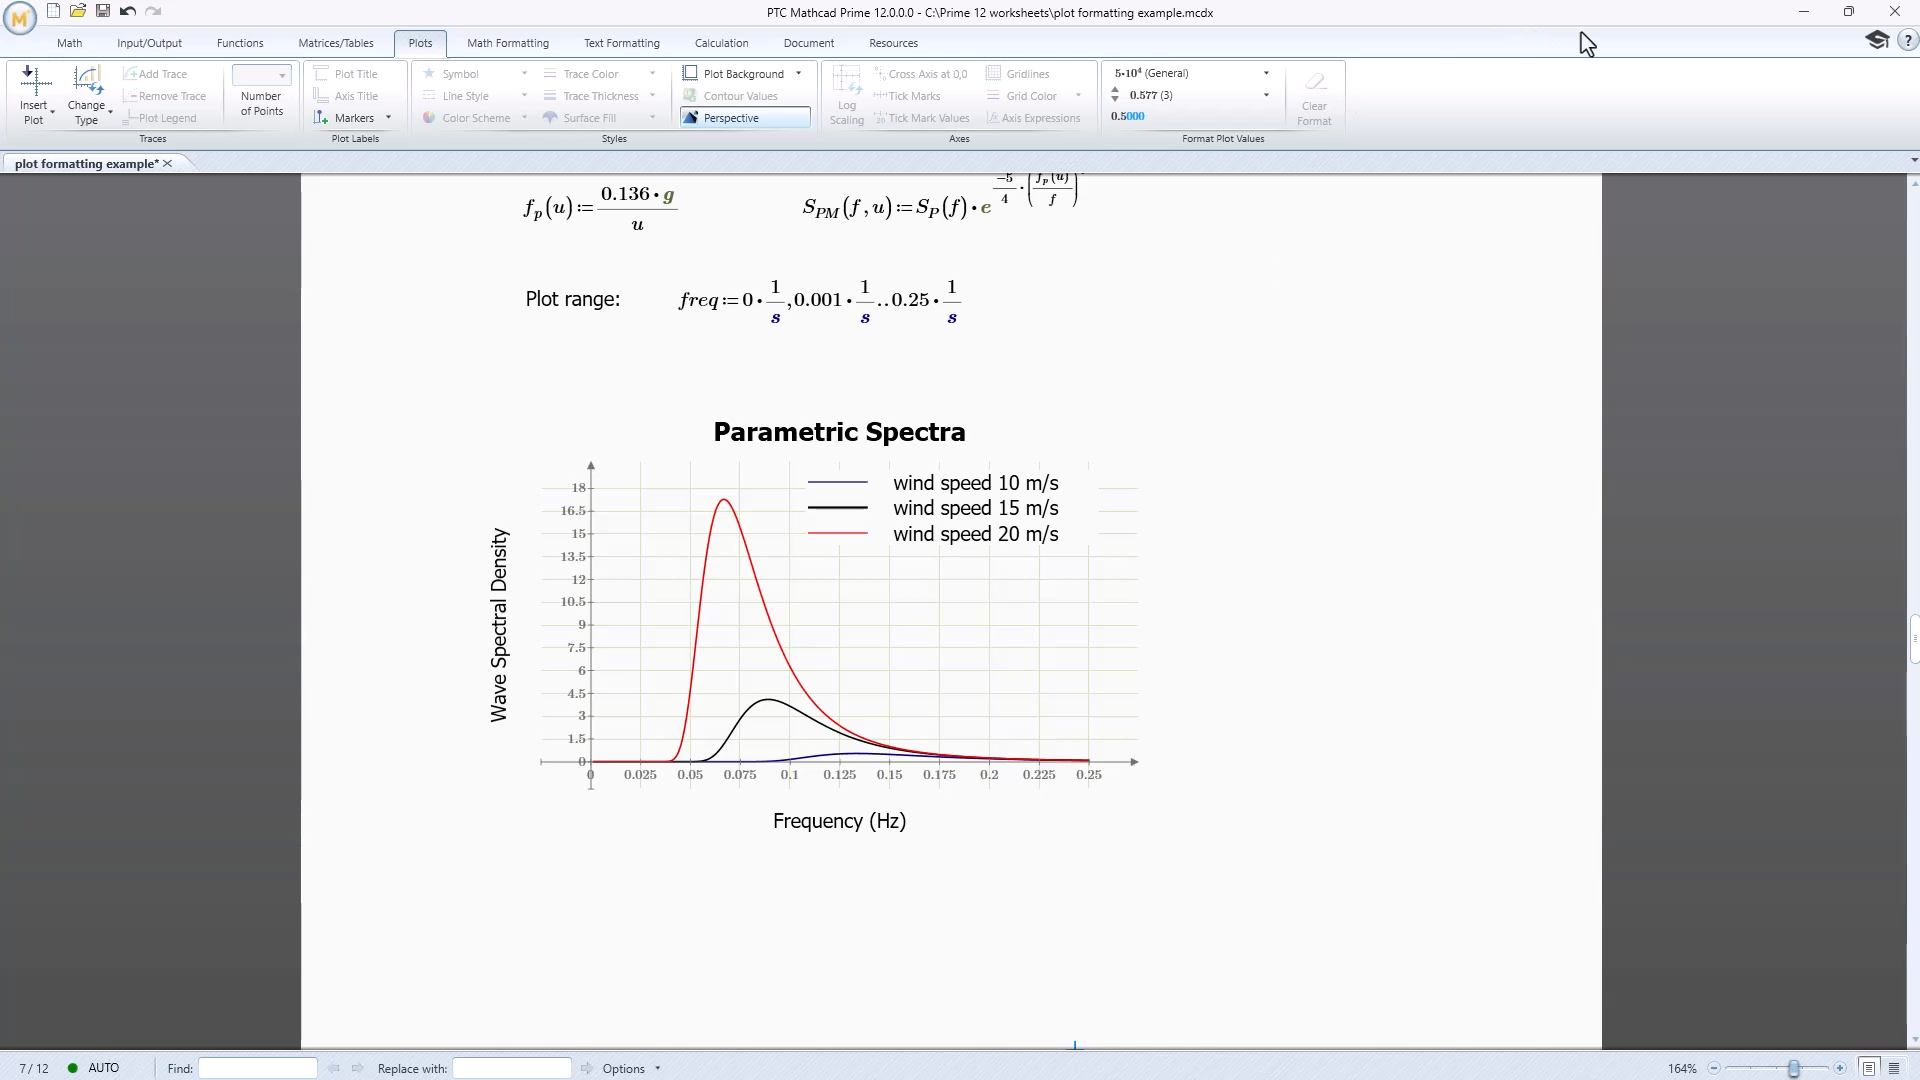Click in the Find input field
The image size is (1920, 1080).
tap(258, 1068)
